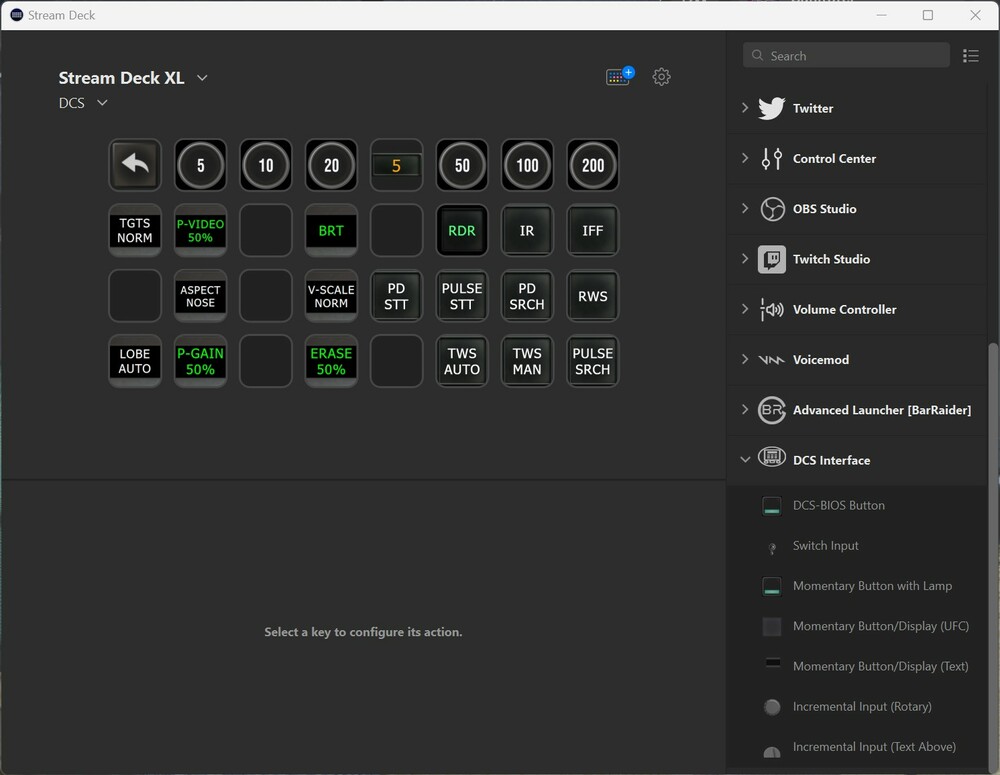This screenshot has width=1000, height=775.
Task: Select the round key labeled 10
Action: coord(265,165)
